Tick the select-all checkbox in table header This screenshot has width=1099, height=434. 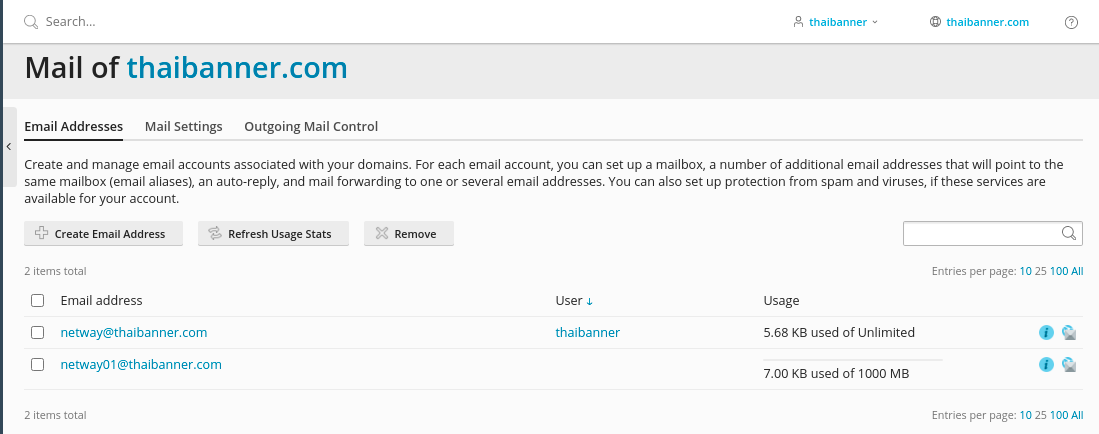tap(38, 300)
